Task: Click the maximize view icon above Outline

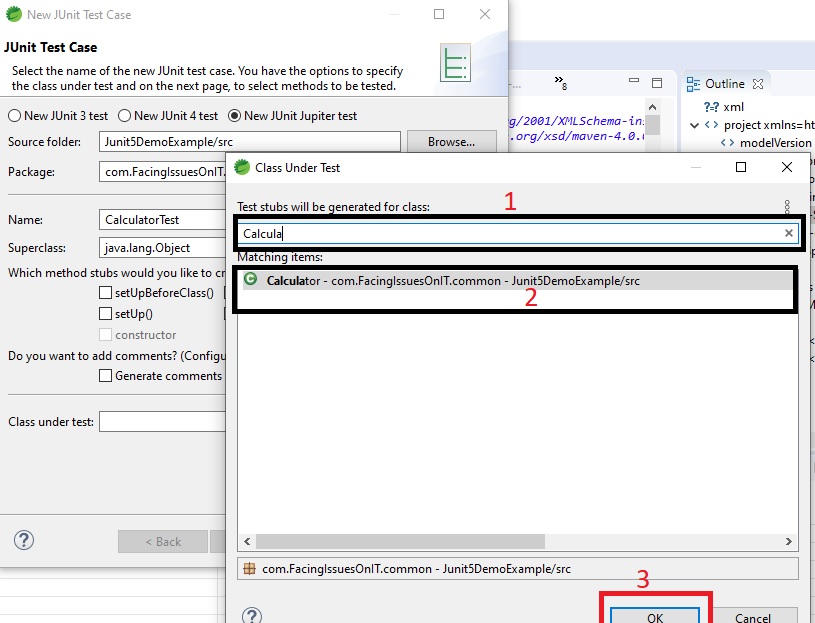Action: pos(656,83)
